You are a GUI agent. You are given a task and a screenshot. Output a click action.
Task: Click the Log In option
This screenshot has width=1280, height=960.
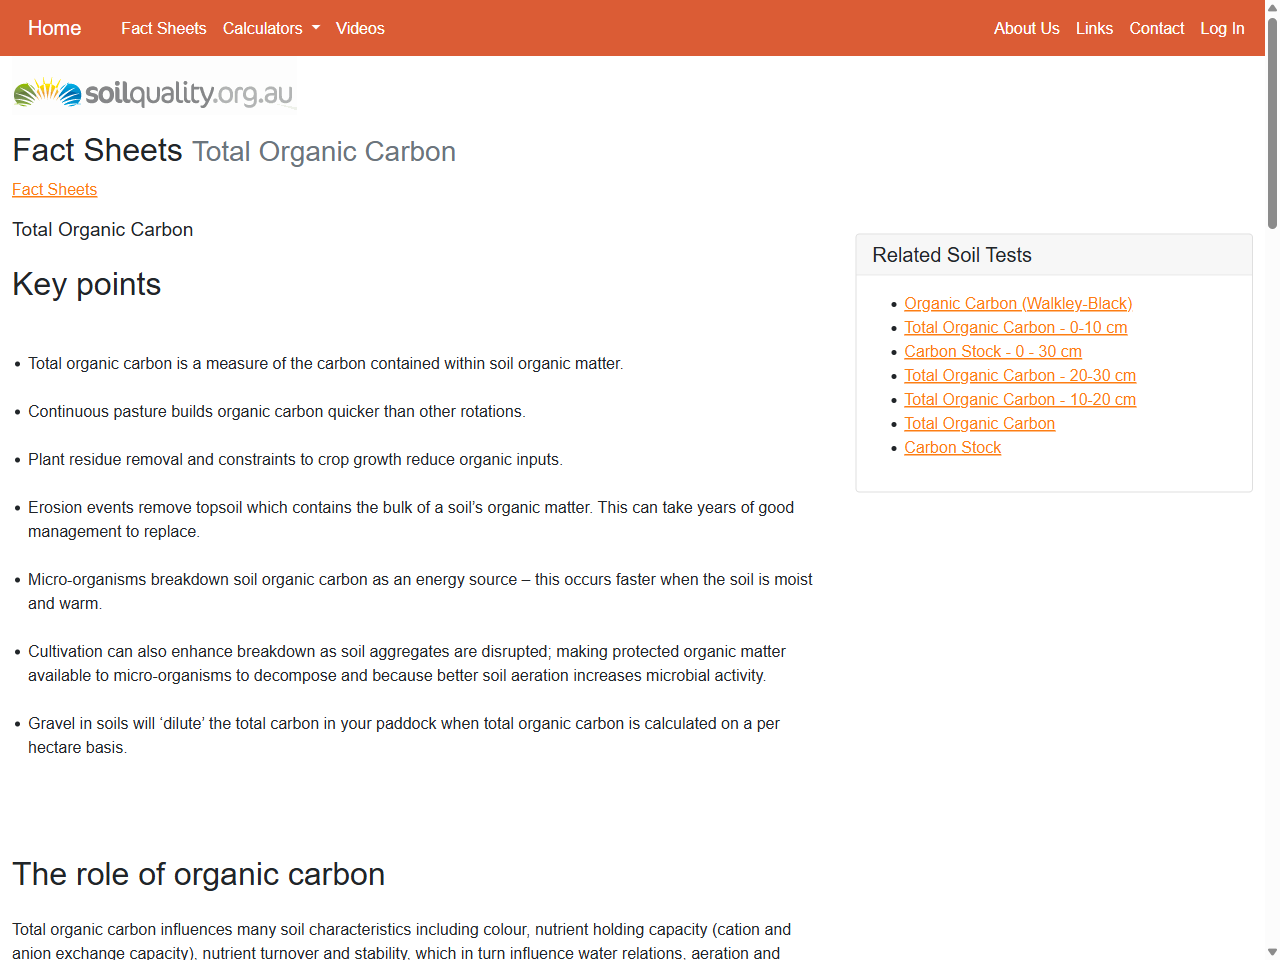click(x=1222, y=28)
